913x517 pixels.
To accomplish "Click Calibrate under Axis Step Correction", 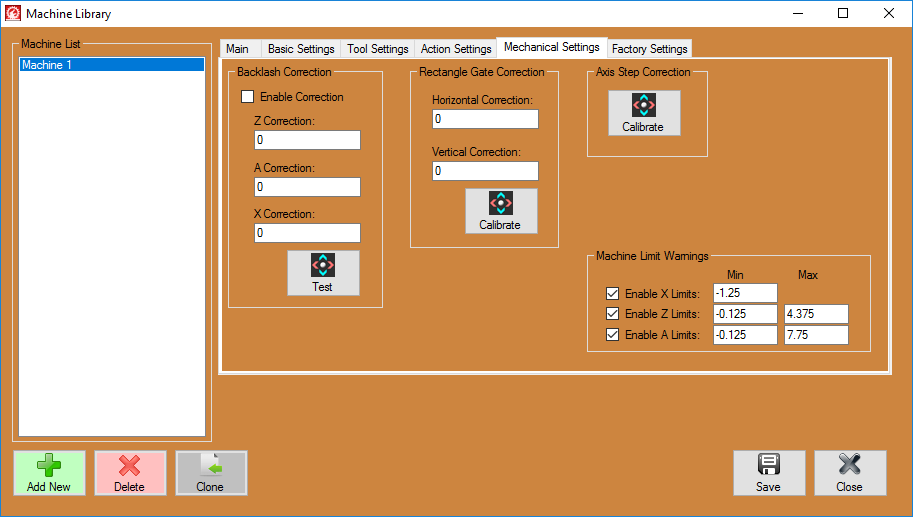I will pyautogui.click(x=643, y=113).
